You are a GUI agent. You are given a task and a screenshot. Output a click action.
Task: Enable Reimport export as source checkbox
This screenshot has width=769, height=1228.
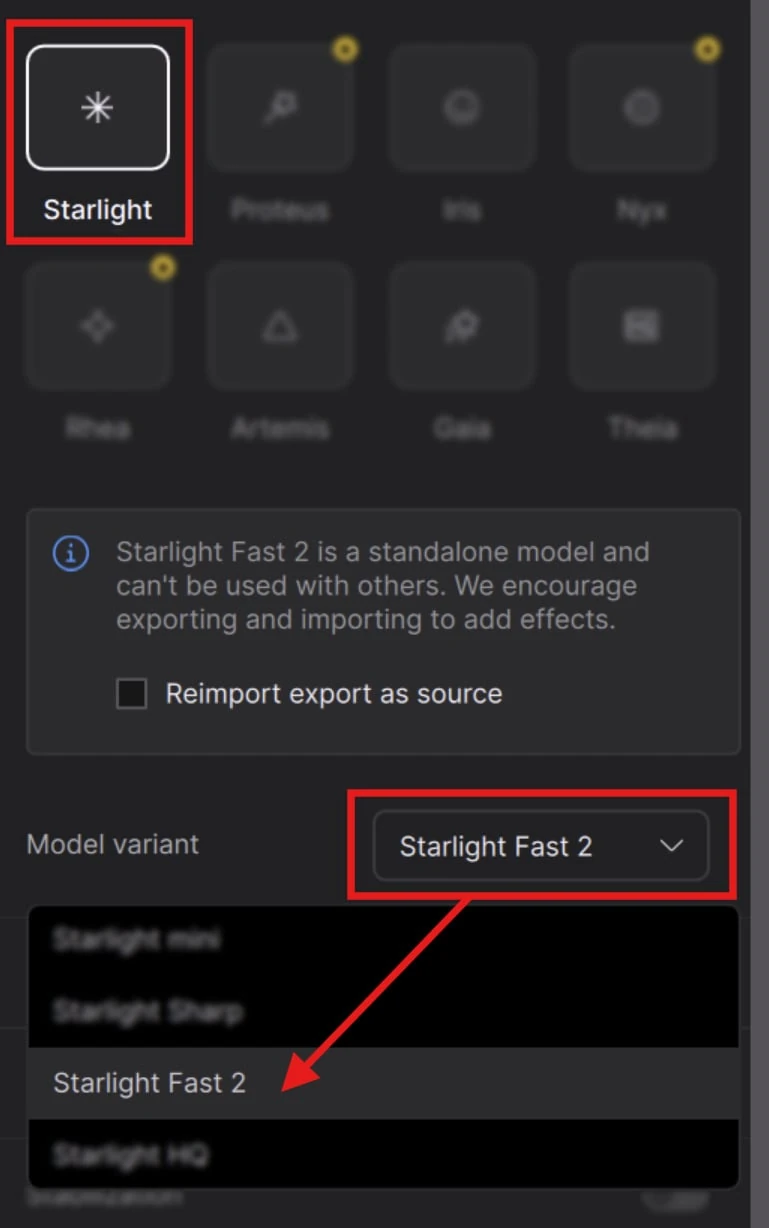click(x=132, y=693)
